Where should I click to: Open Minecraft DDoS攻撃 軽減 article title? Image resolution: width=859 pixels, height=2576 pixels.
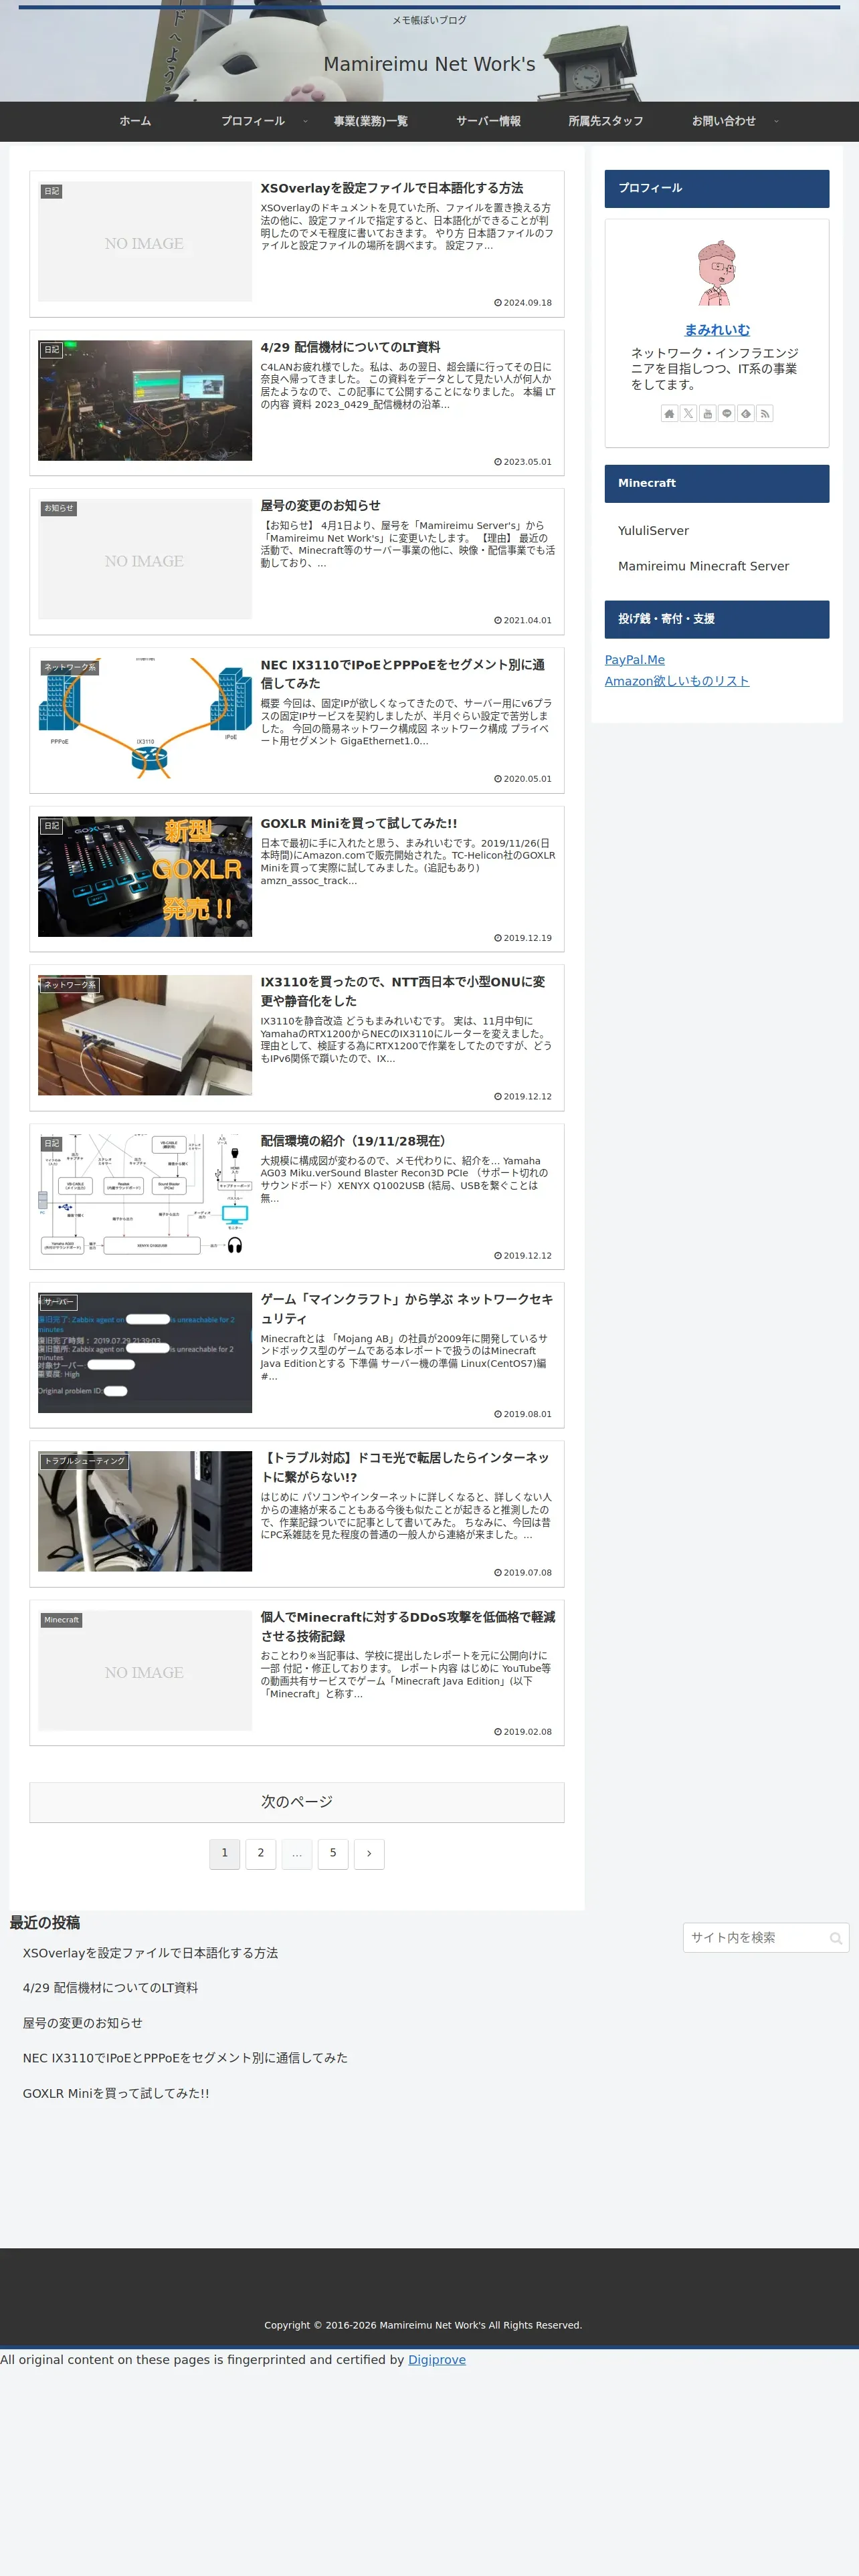tap(408, 1626)
